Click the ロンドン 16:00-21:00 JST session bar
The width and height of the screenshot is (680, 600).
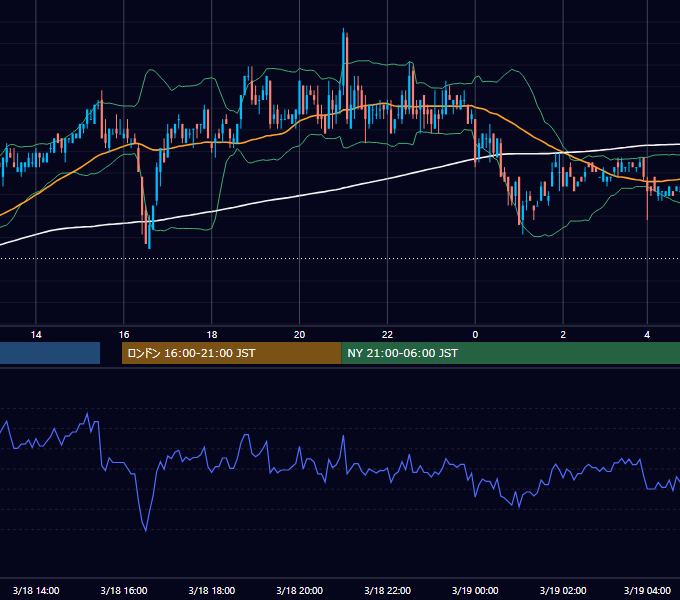[232, 353]
